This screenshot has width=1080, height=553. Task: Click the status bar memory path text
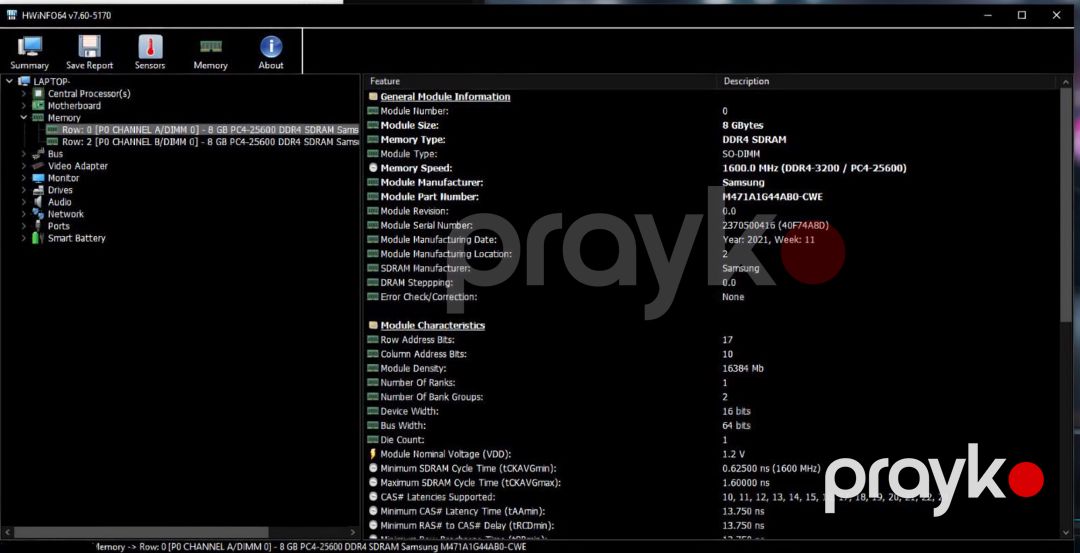coord(309,547)
